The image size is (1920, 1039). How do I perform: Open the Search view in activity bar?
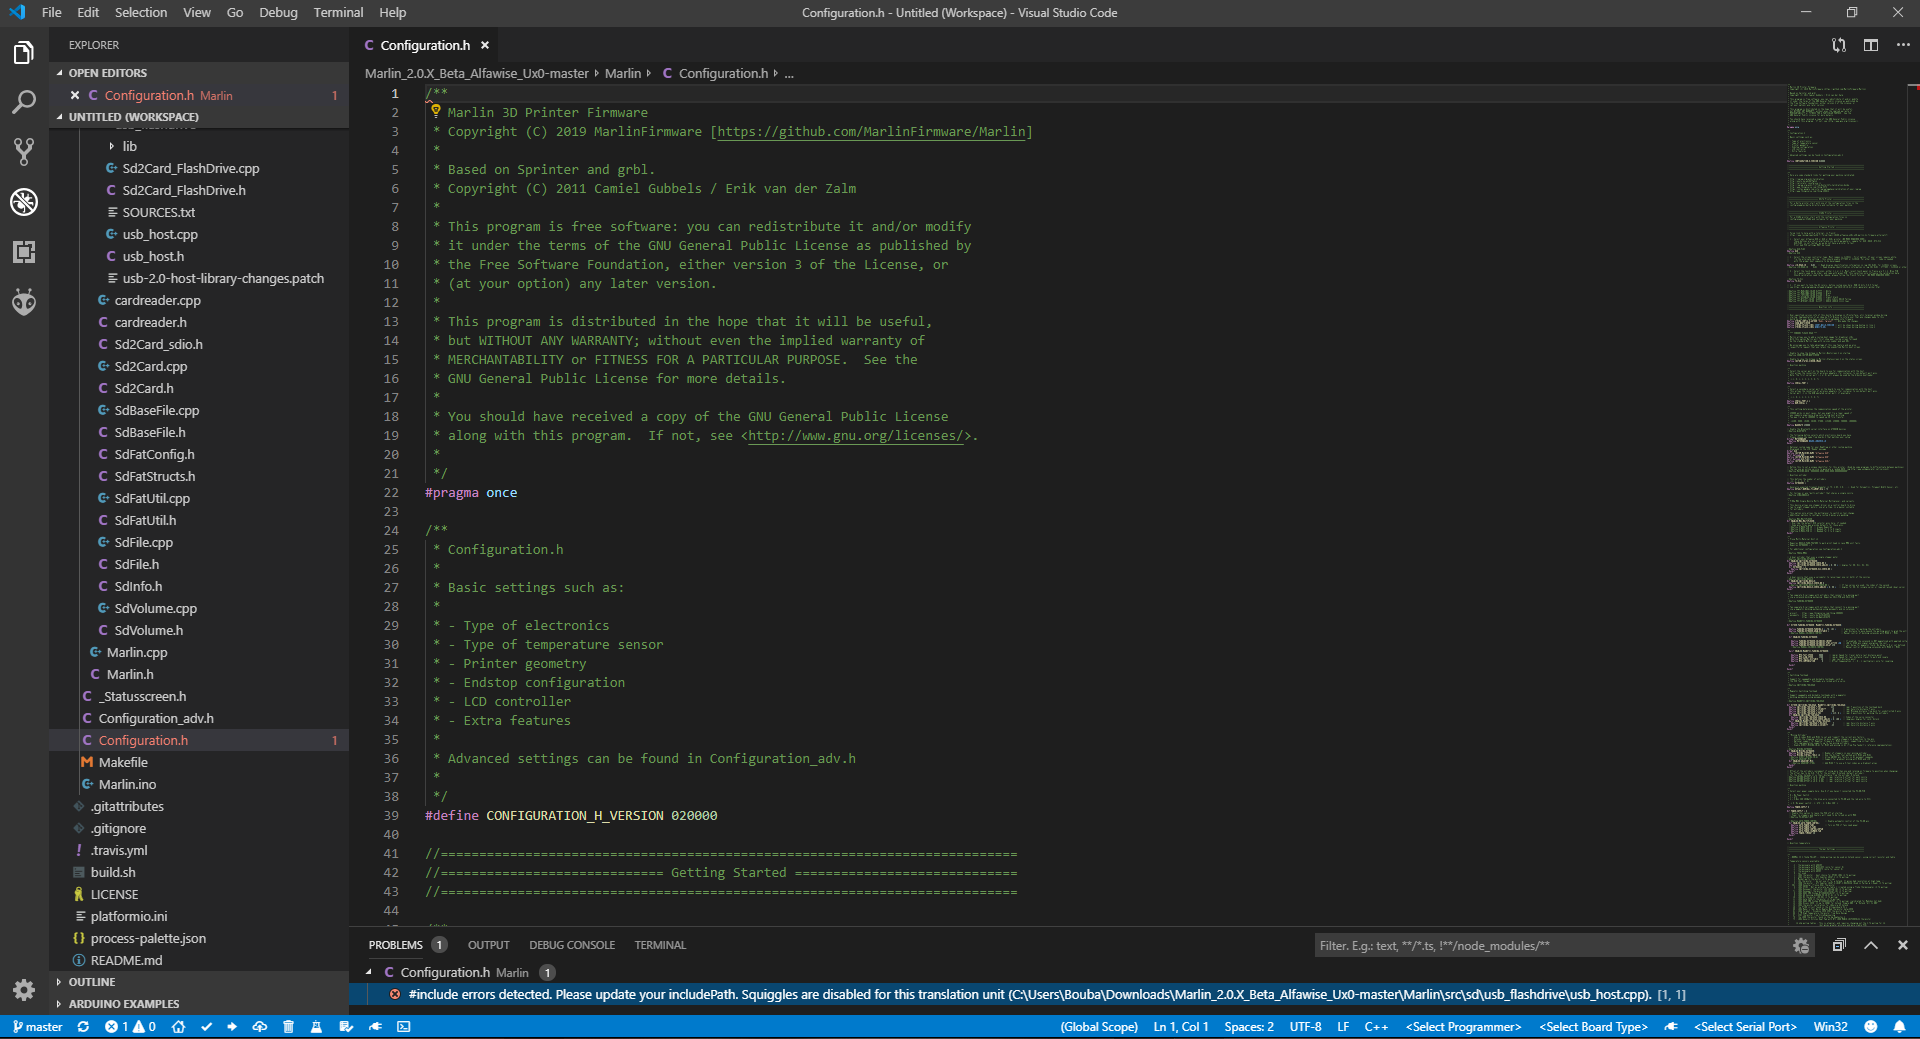24,102
